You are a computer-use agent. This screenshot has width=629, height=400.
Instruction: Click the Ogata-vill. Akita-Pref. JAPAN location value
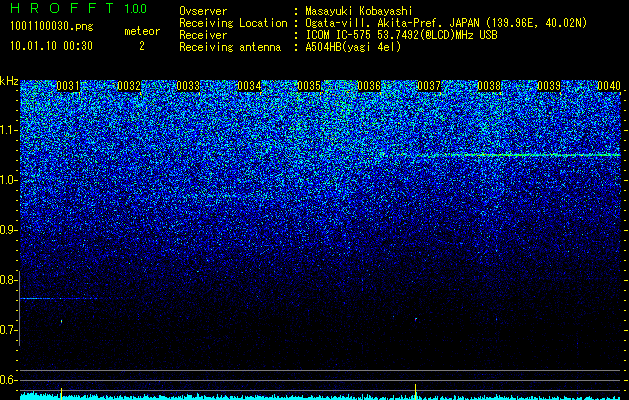click(446, 23)
